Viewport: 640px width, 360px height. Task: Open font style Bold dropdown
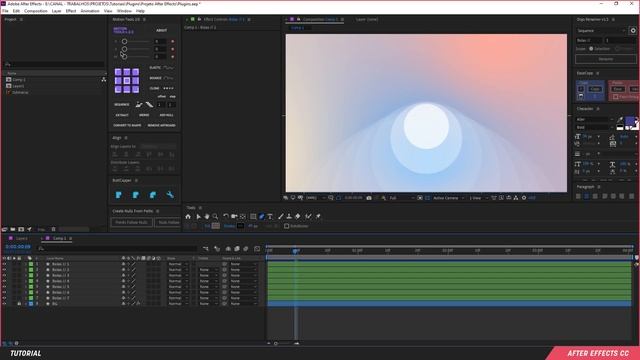click(595, 127)
